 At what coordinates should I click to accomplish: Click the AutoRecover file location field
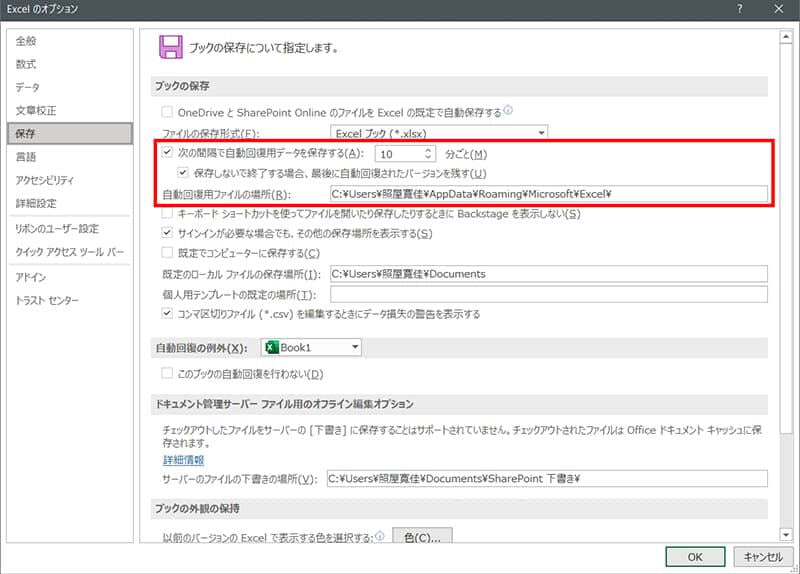pyautogui.click(x=548, y=194)
